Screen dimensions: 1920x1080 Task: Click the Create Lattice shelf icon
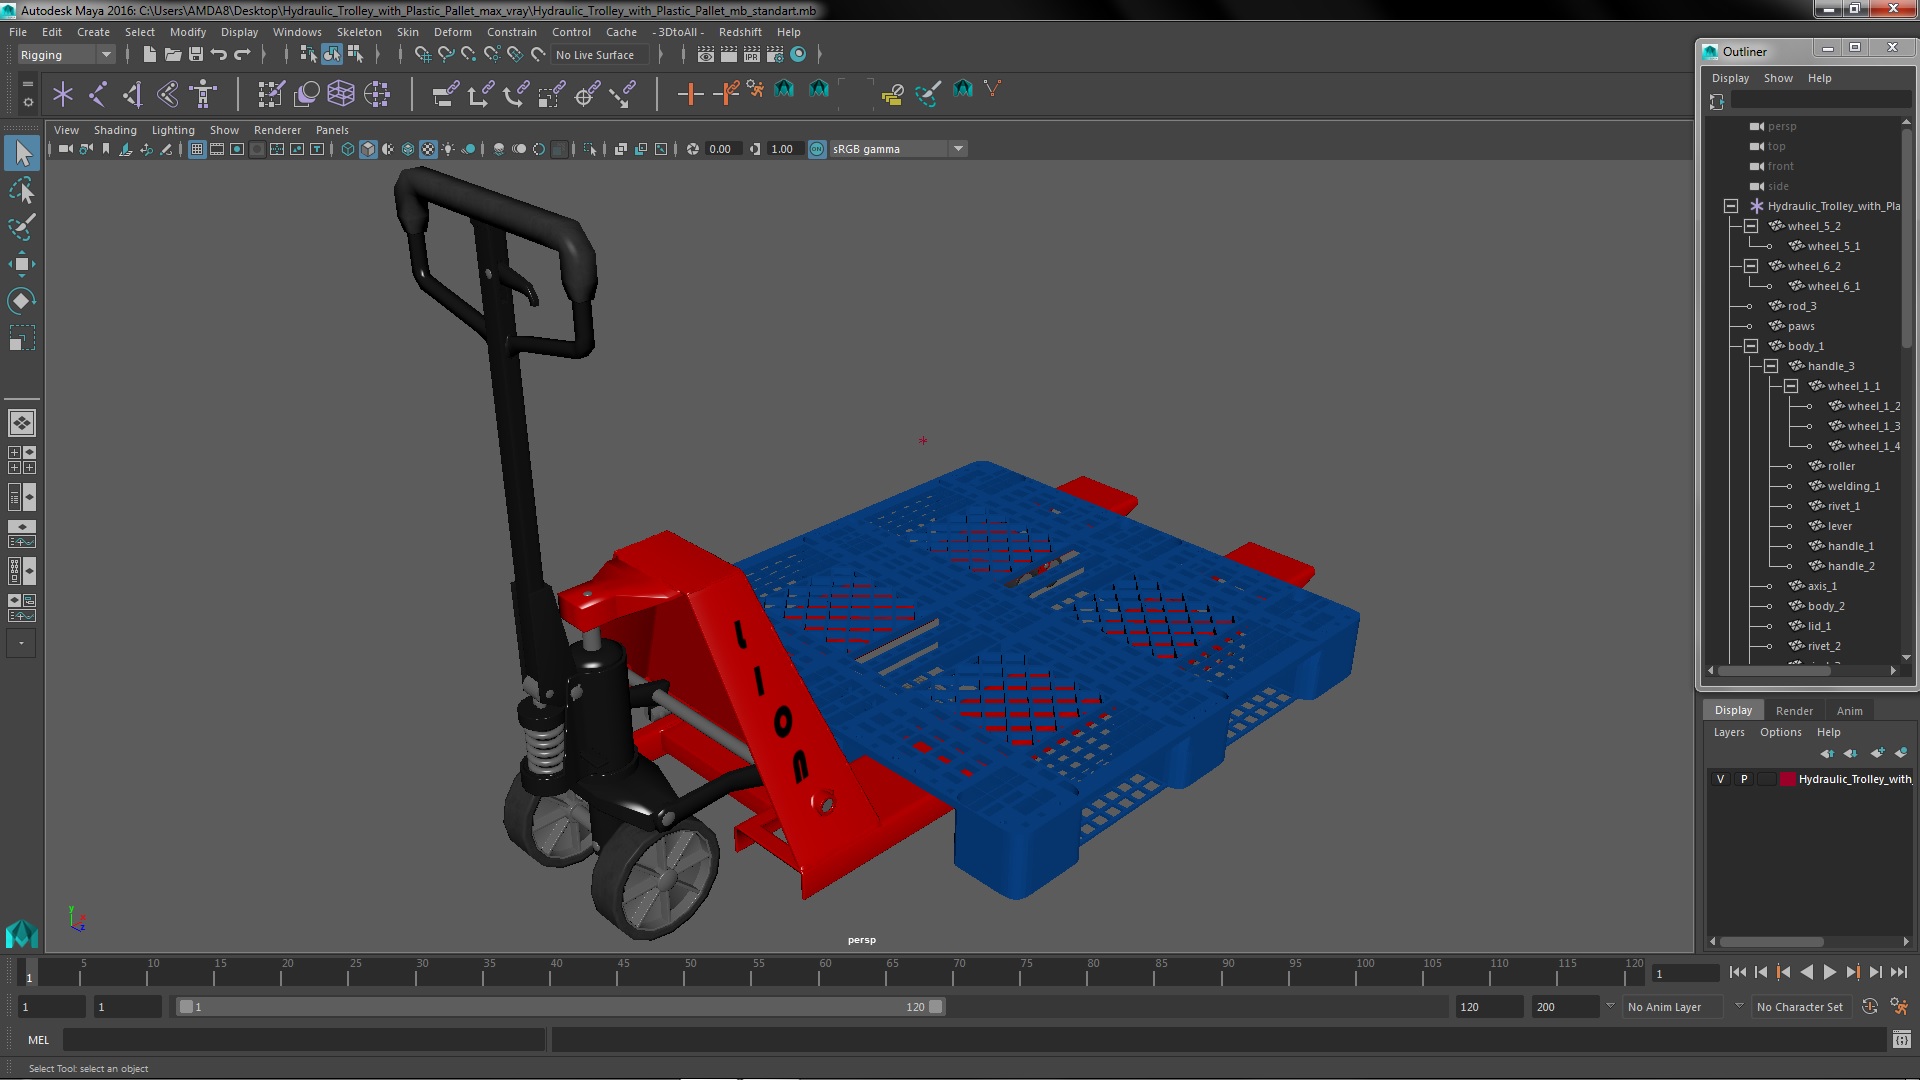(x=341, y=94)
